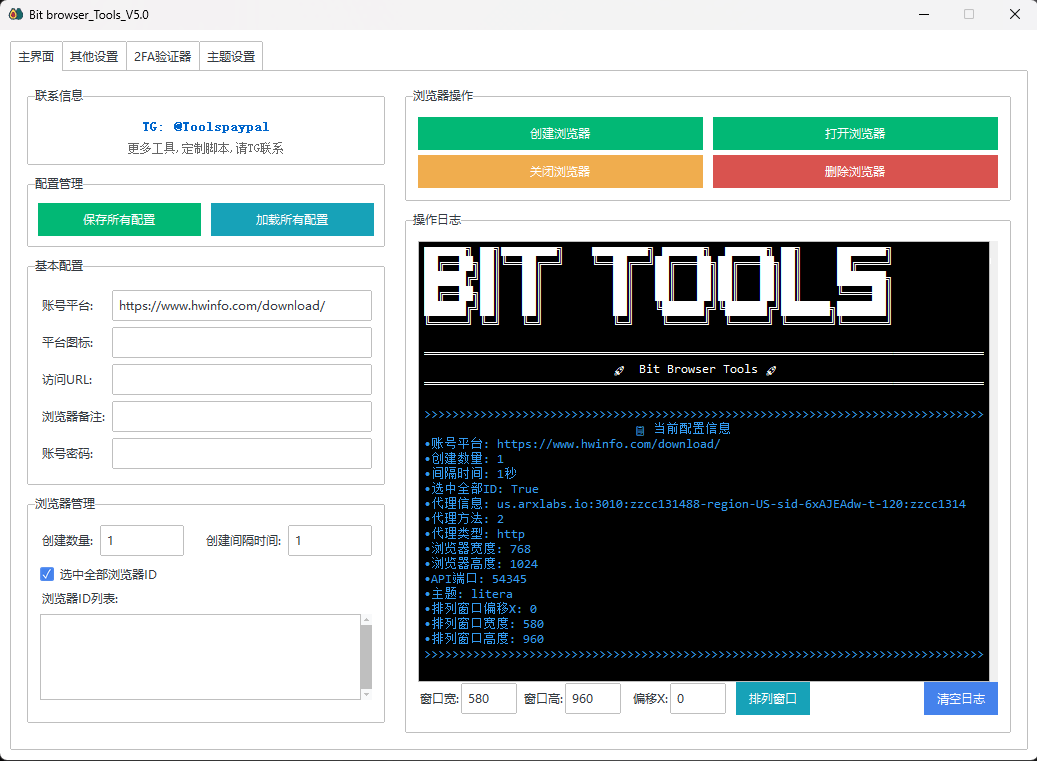The height and width of the screenshot is (761, 1037).
Task: Click the 排列窗口 button
Action: click(x=772, y=698)
